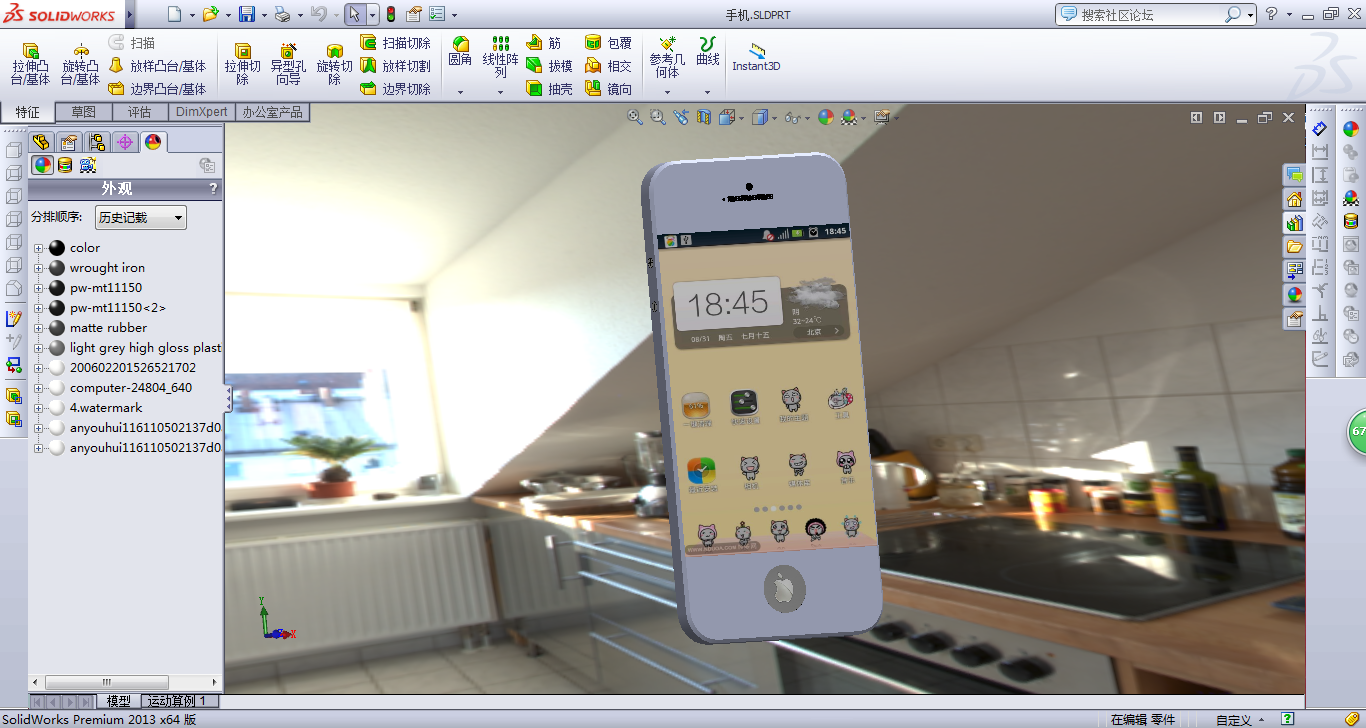Click the View Scene, Lights, Cameras icon

88,165
